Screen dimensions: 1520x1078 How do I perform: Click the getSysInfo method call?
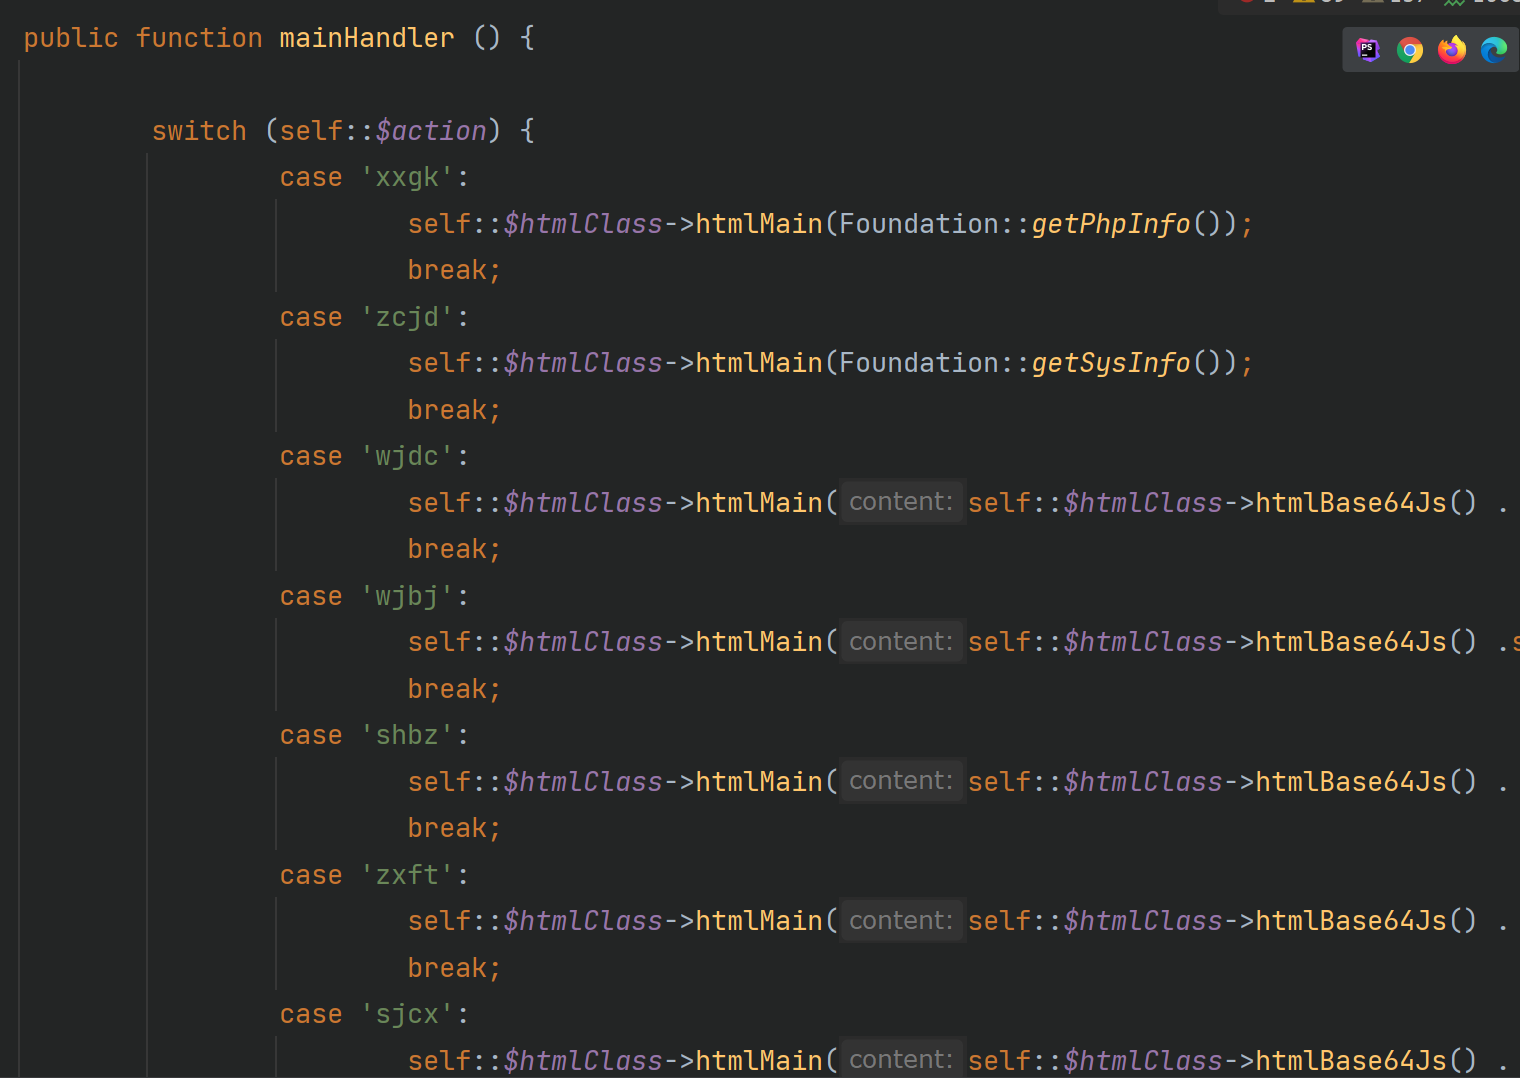tap(1110, 363)
